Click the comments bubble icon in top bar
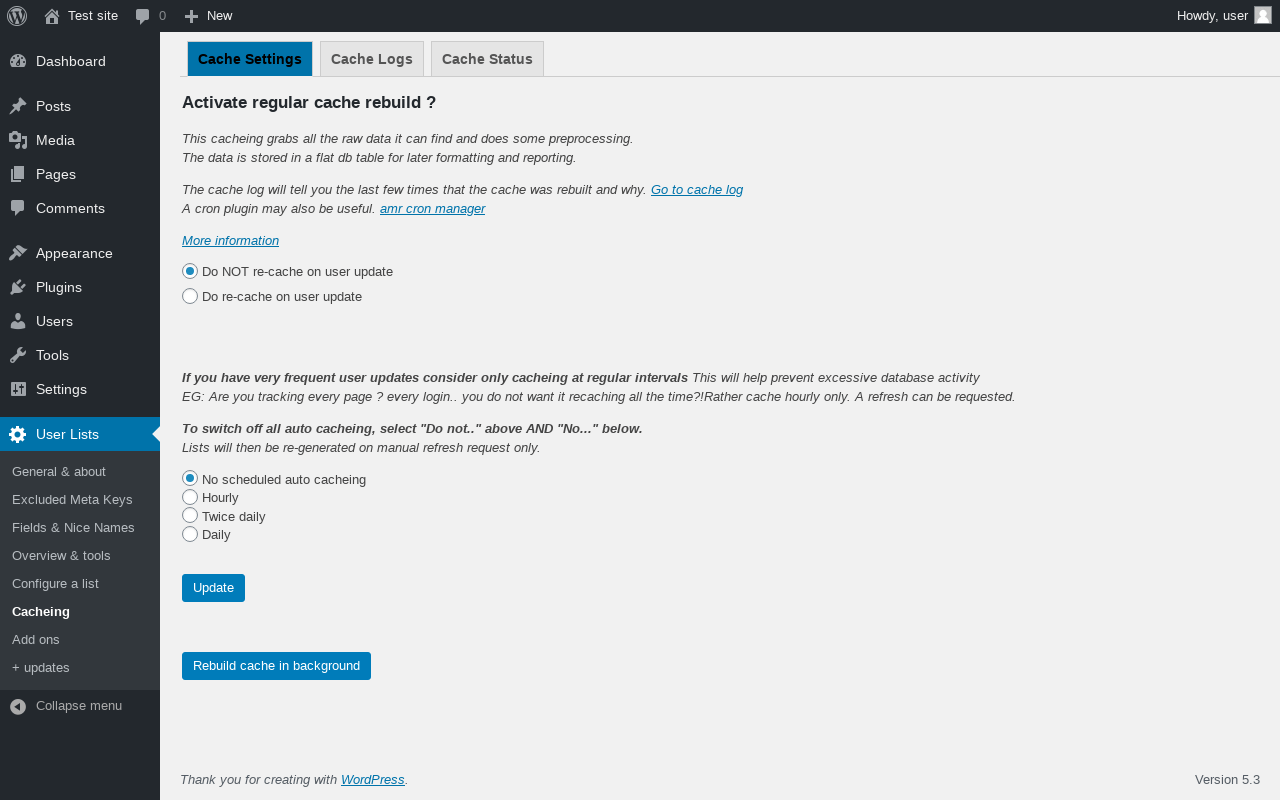The width and height of the screenshot is (1280, 800). point(143,16)
